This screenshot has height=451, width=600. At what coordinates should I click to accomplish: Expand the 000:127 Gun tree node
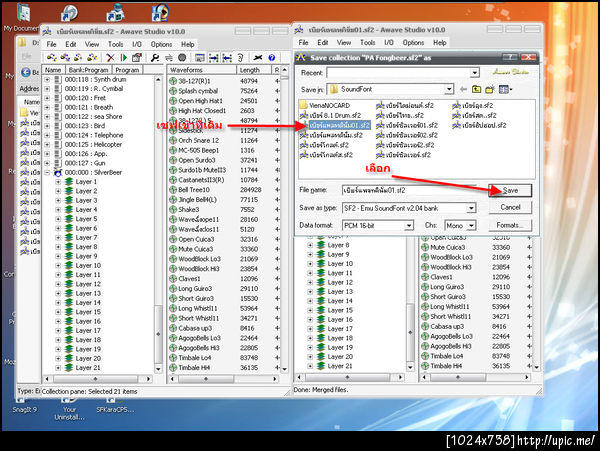[47, 163]
